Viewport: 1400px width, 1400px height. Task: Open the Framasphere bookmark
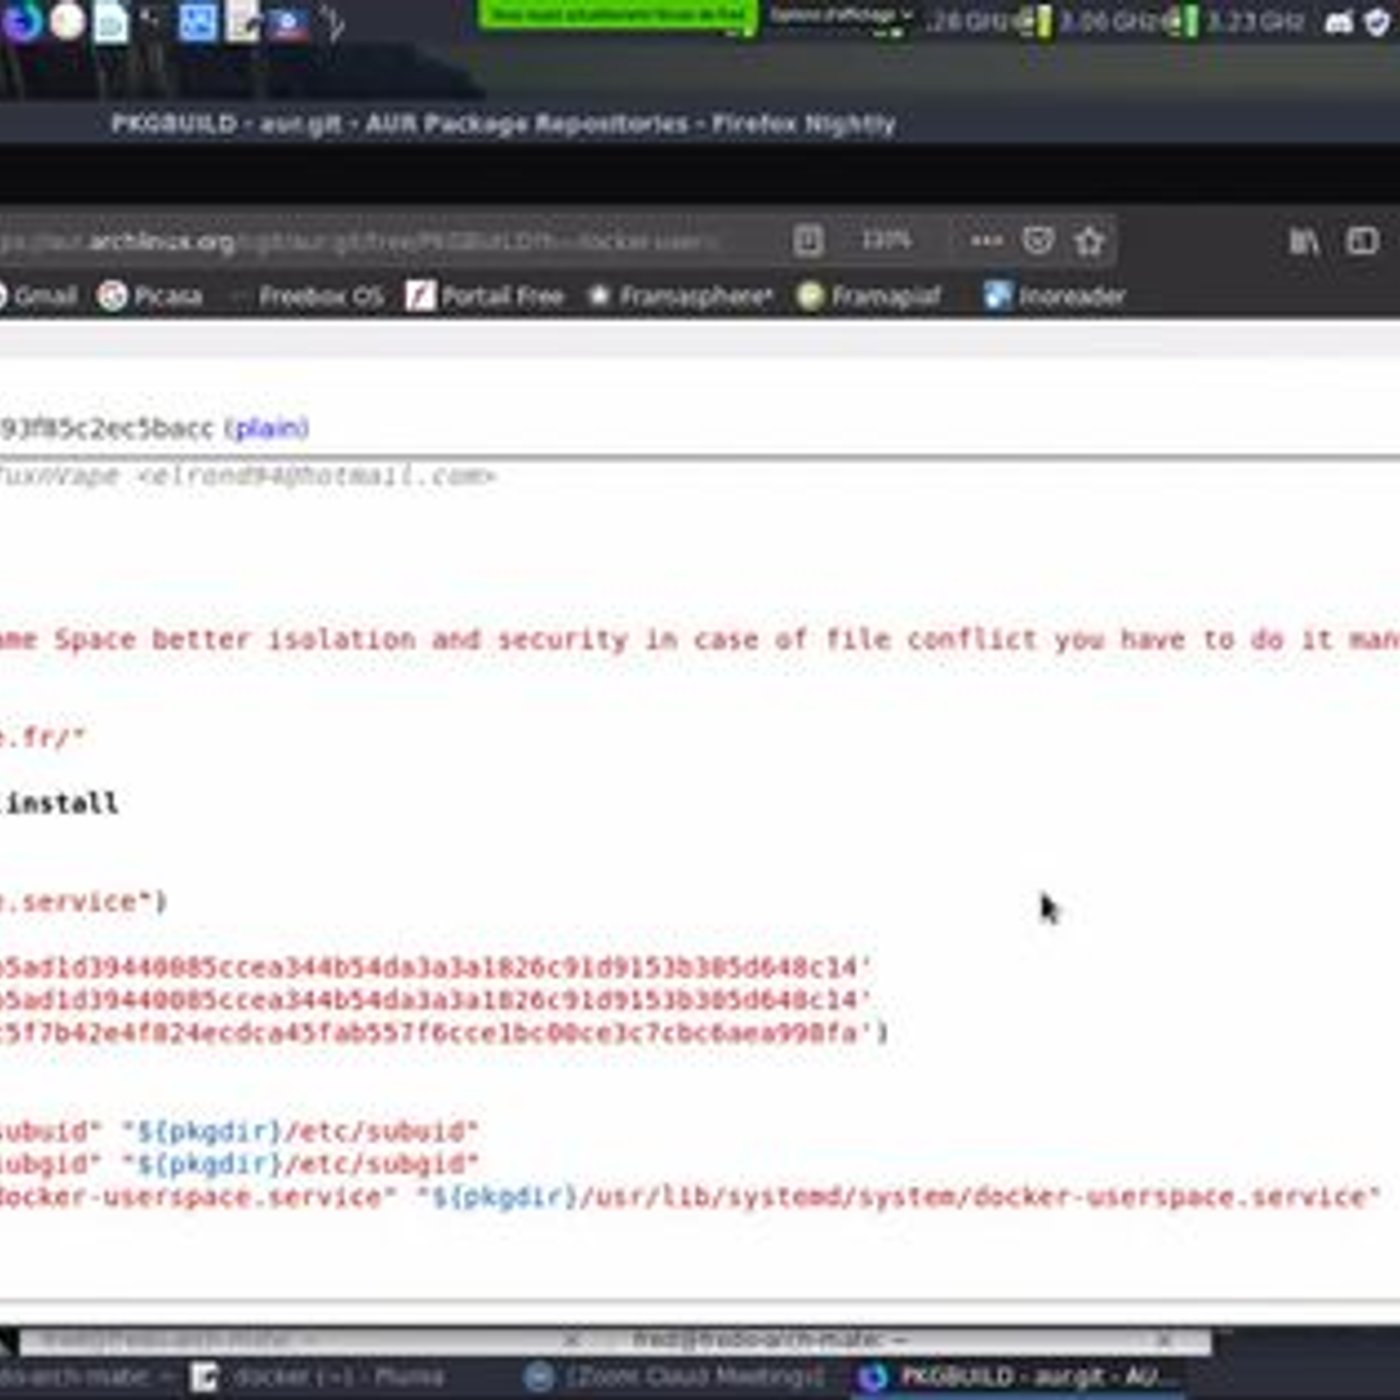682,296
